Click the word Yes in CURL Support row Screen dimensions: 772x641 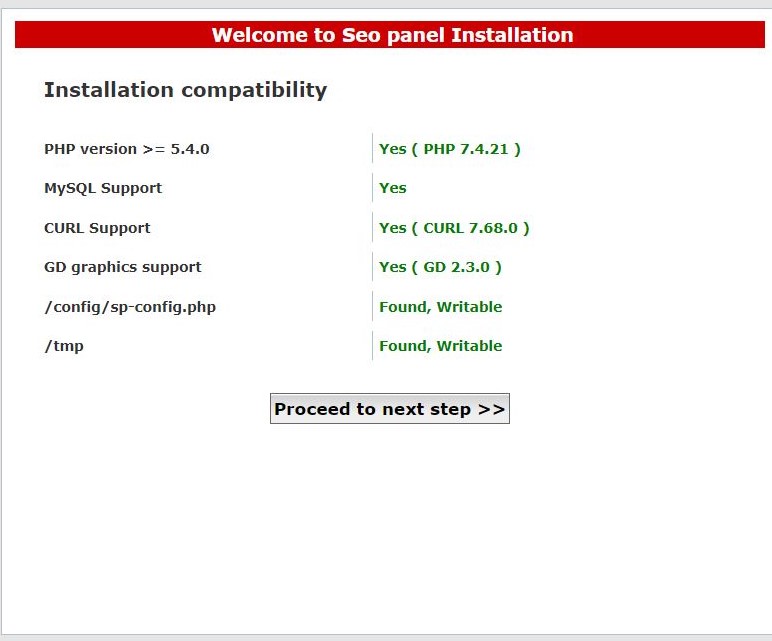[x=392, y=228]
